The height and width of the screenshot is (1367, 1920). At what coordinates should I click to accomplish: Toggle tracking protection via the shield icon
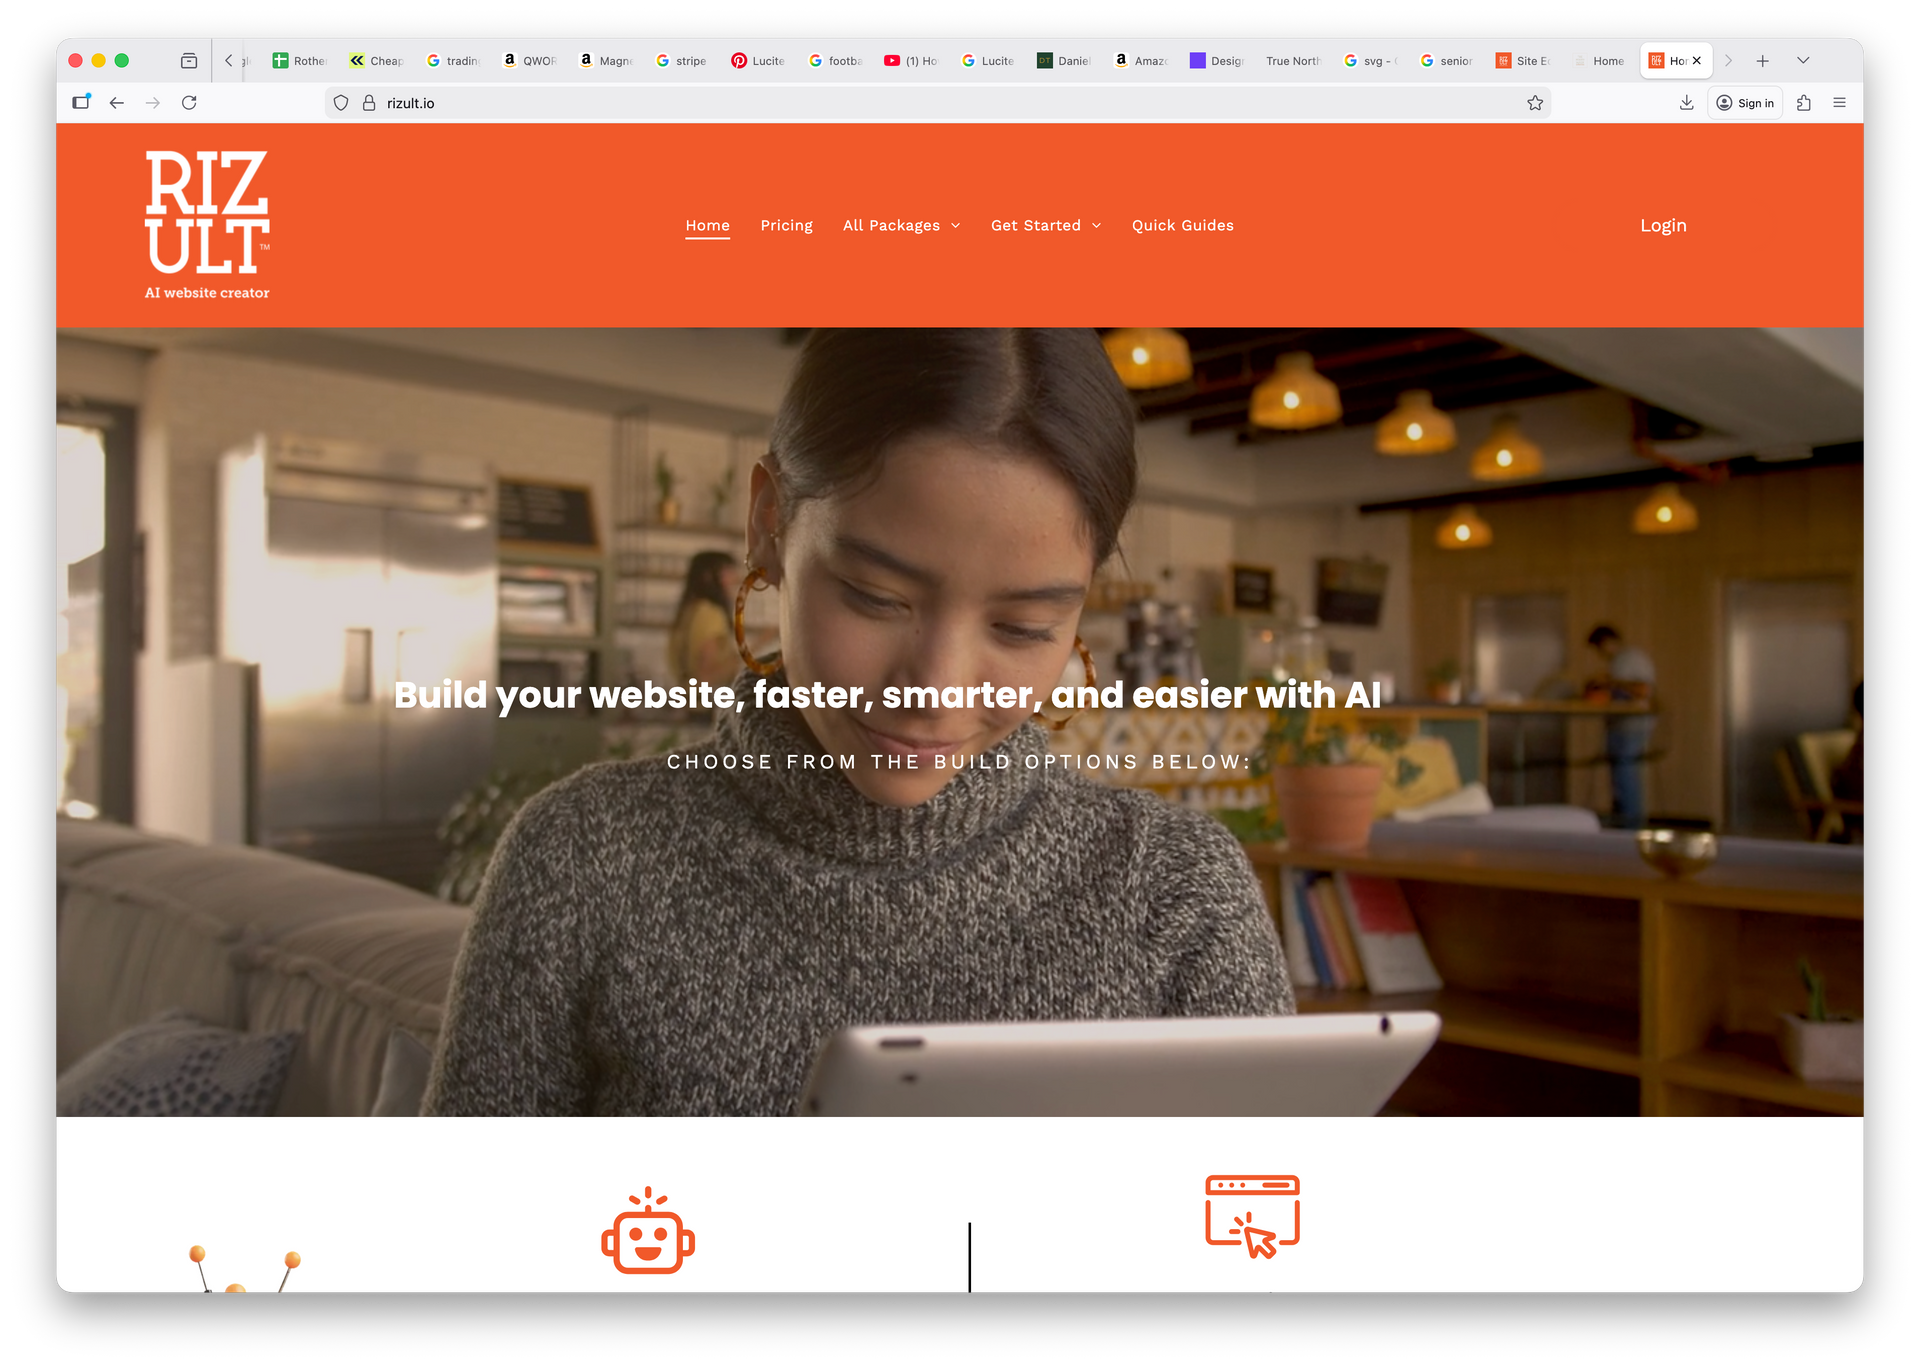pyautogui.click(x=340, y=102)
